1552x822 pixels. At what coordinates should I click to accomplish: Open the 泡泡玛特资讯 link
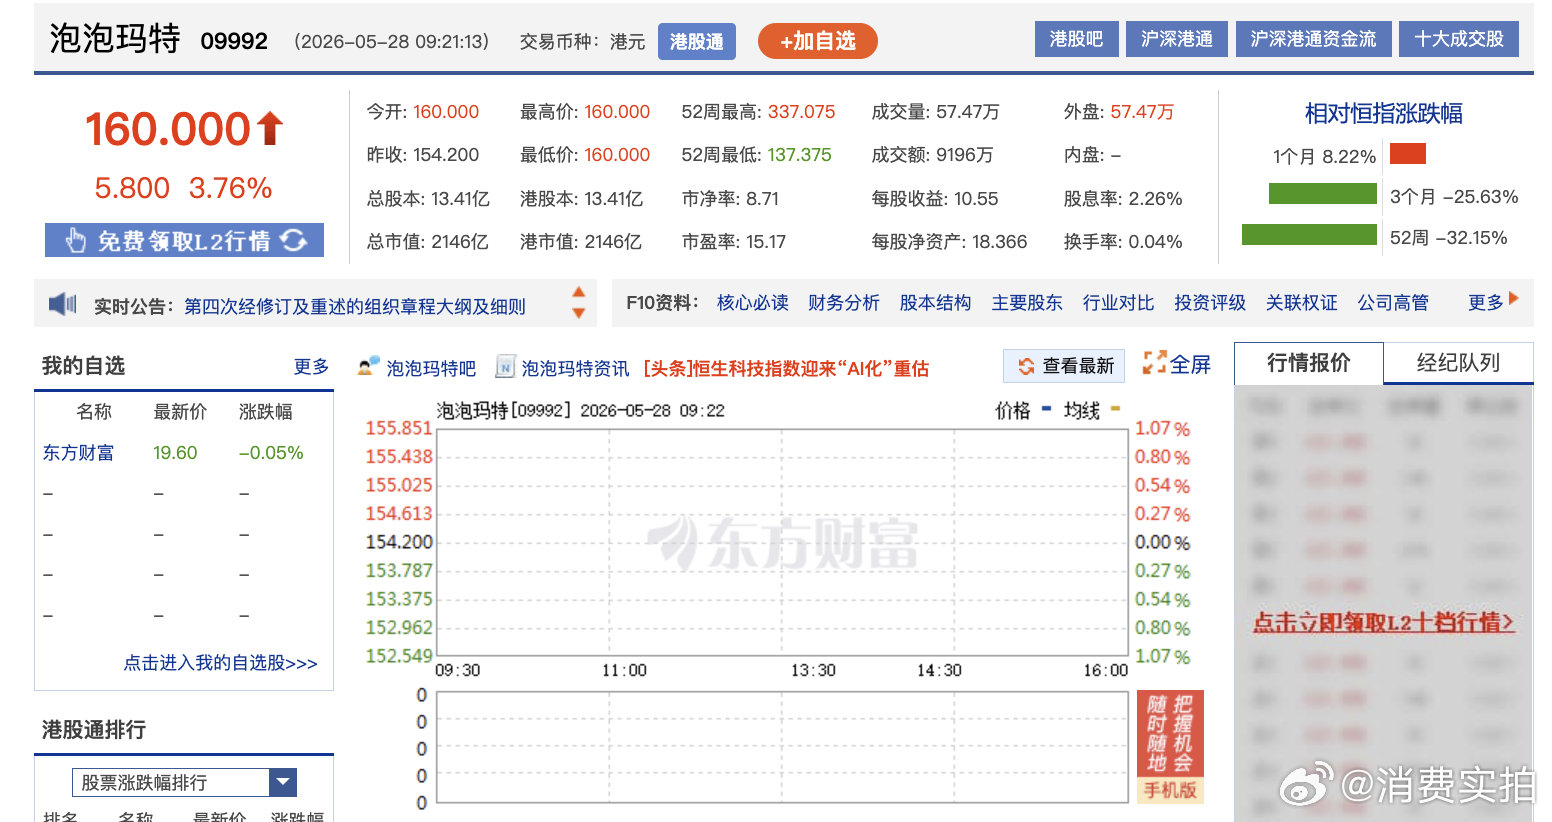coord(575,368)
